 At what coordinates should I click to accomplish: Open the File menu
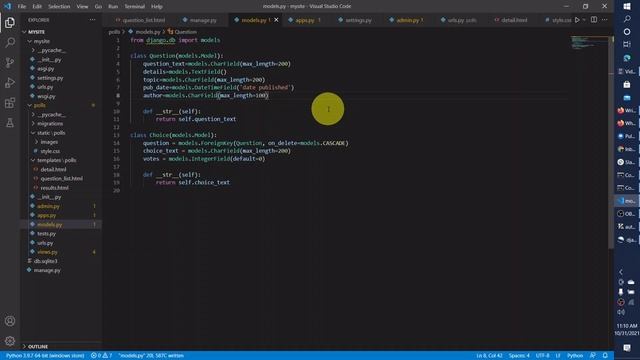pyautogui.click(x=22, y=7)
